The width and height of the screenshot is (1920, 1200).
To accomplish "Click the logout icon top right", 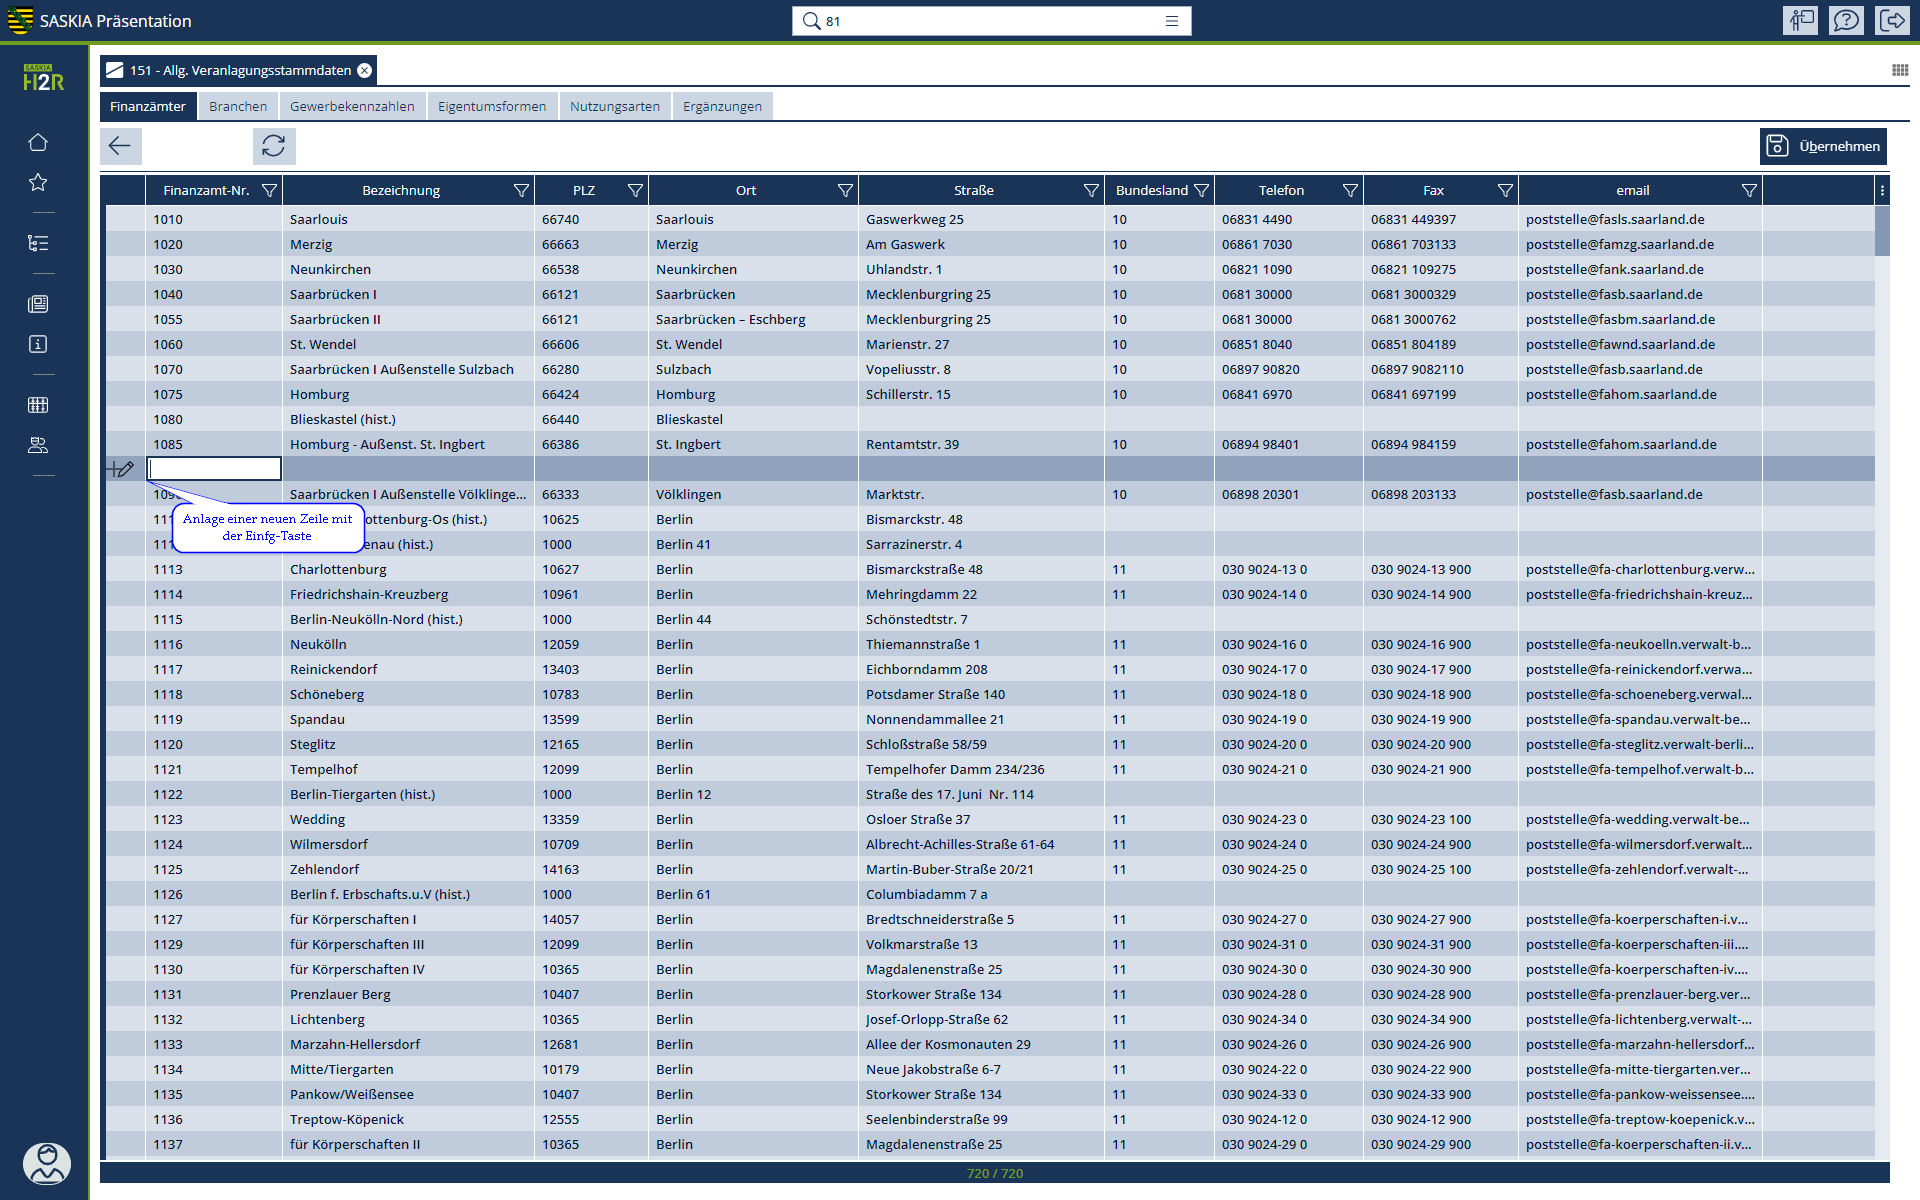I will coord(1892,20).
